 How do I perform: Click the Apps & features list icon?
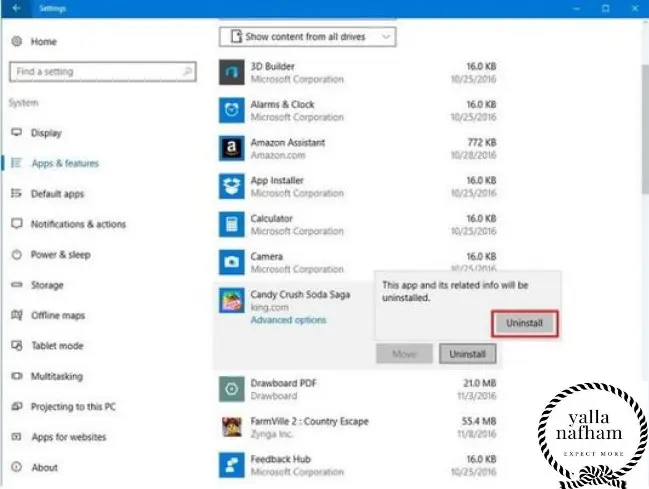17,163
